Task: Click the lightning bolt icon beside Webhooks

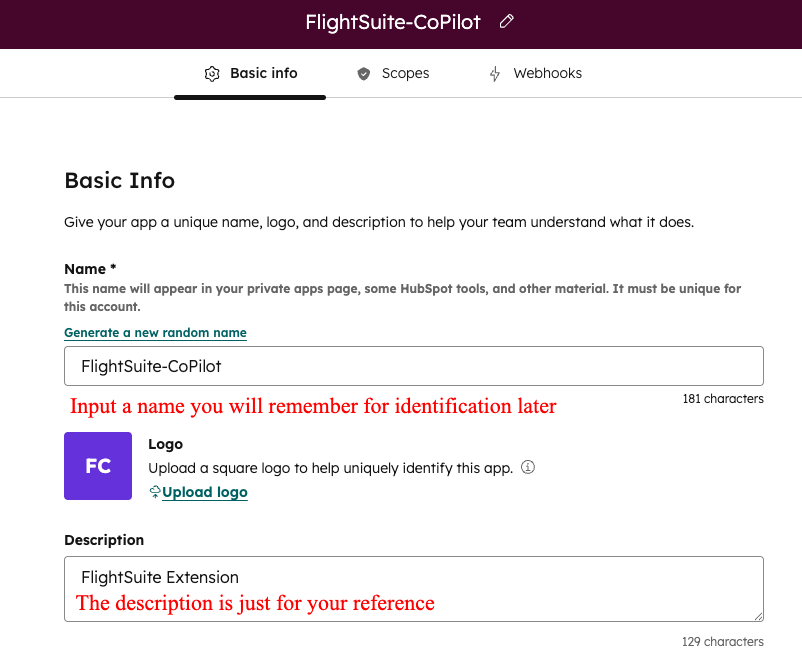Action: [x=493, y=73]
